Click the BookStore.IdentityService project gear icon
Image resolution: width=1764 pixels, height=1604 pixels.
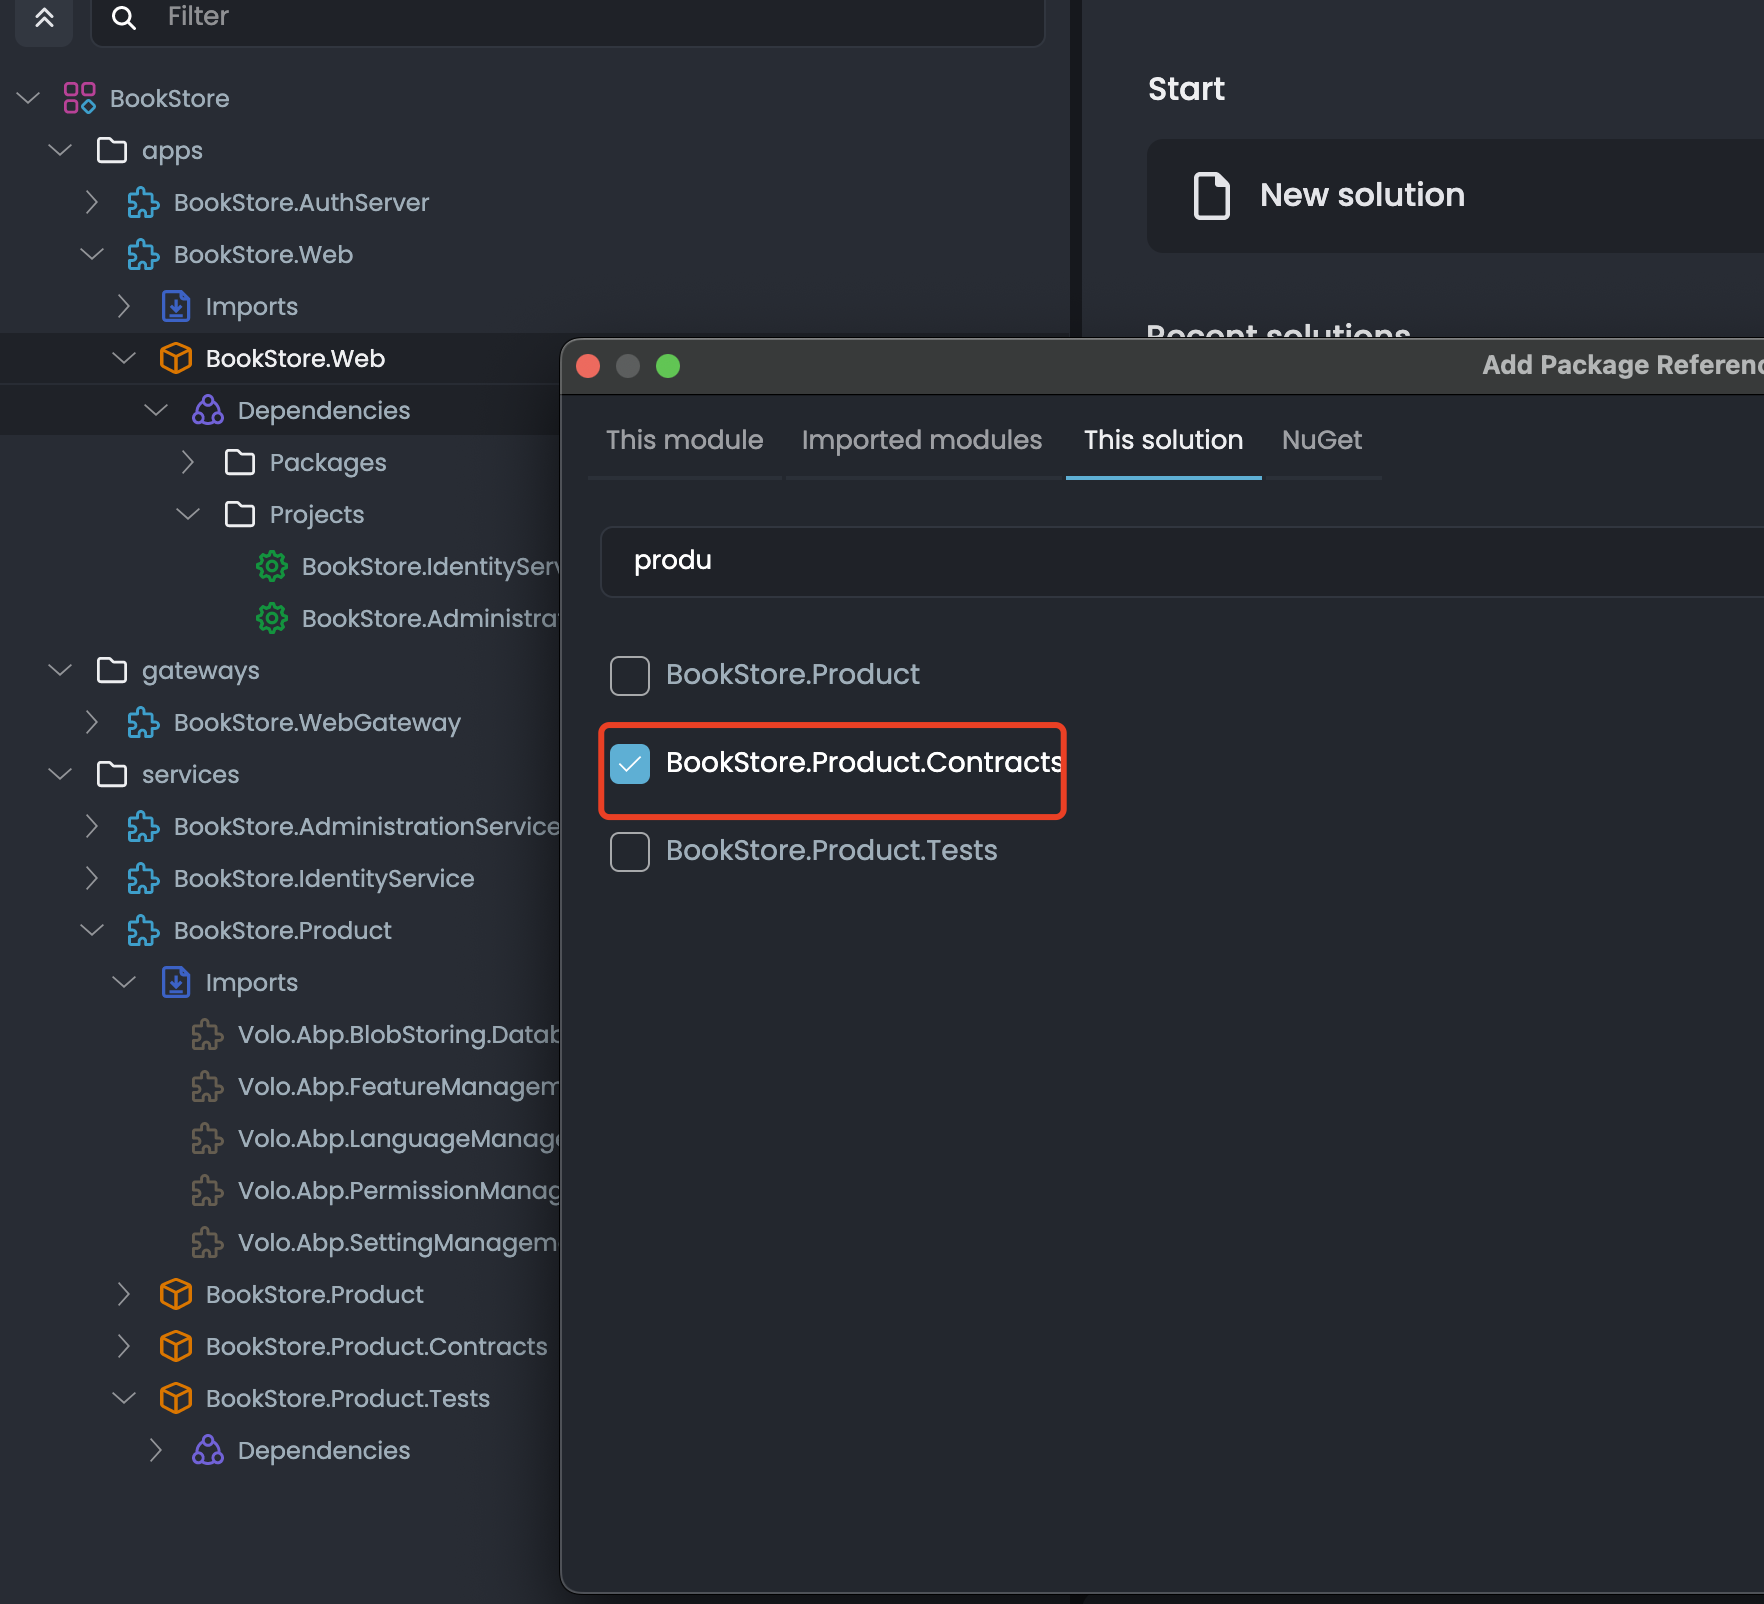point(271,566)
